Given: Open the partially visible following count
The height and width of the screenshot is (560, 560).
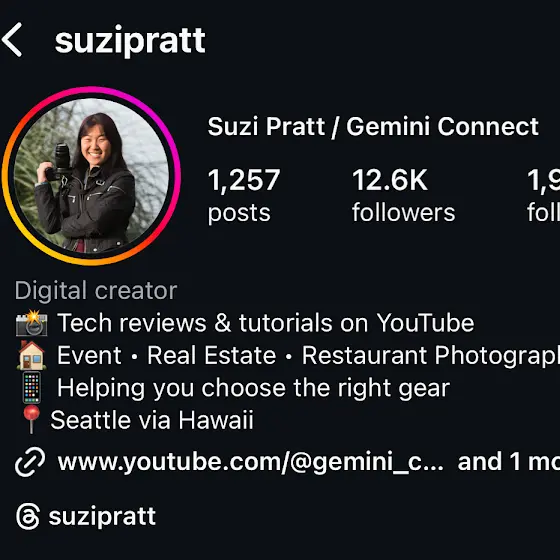Looking at the screenshot, I should point(543,195).
